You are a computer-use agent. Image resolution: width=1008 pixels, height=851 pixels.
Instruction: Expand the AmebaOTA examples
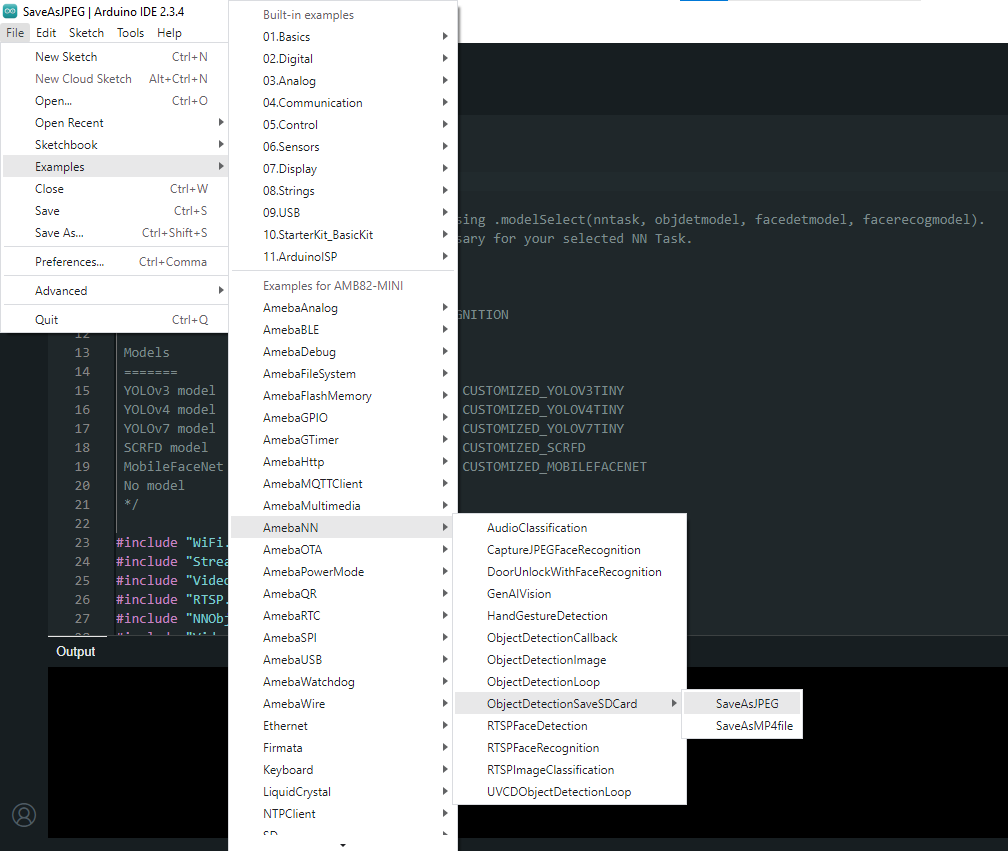[x=343, y=550]
